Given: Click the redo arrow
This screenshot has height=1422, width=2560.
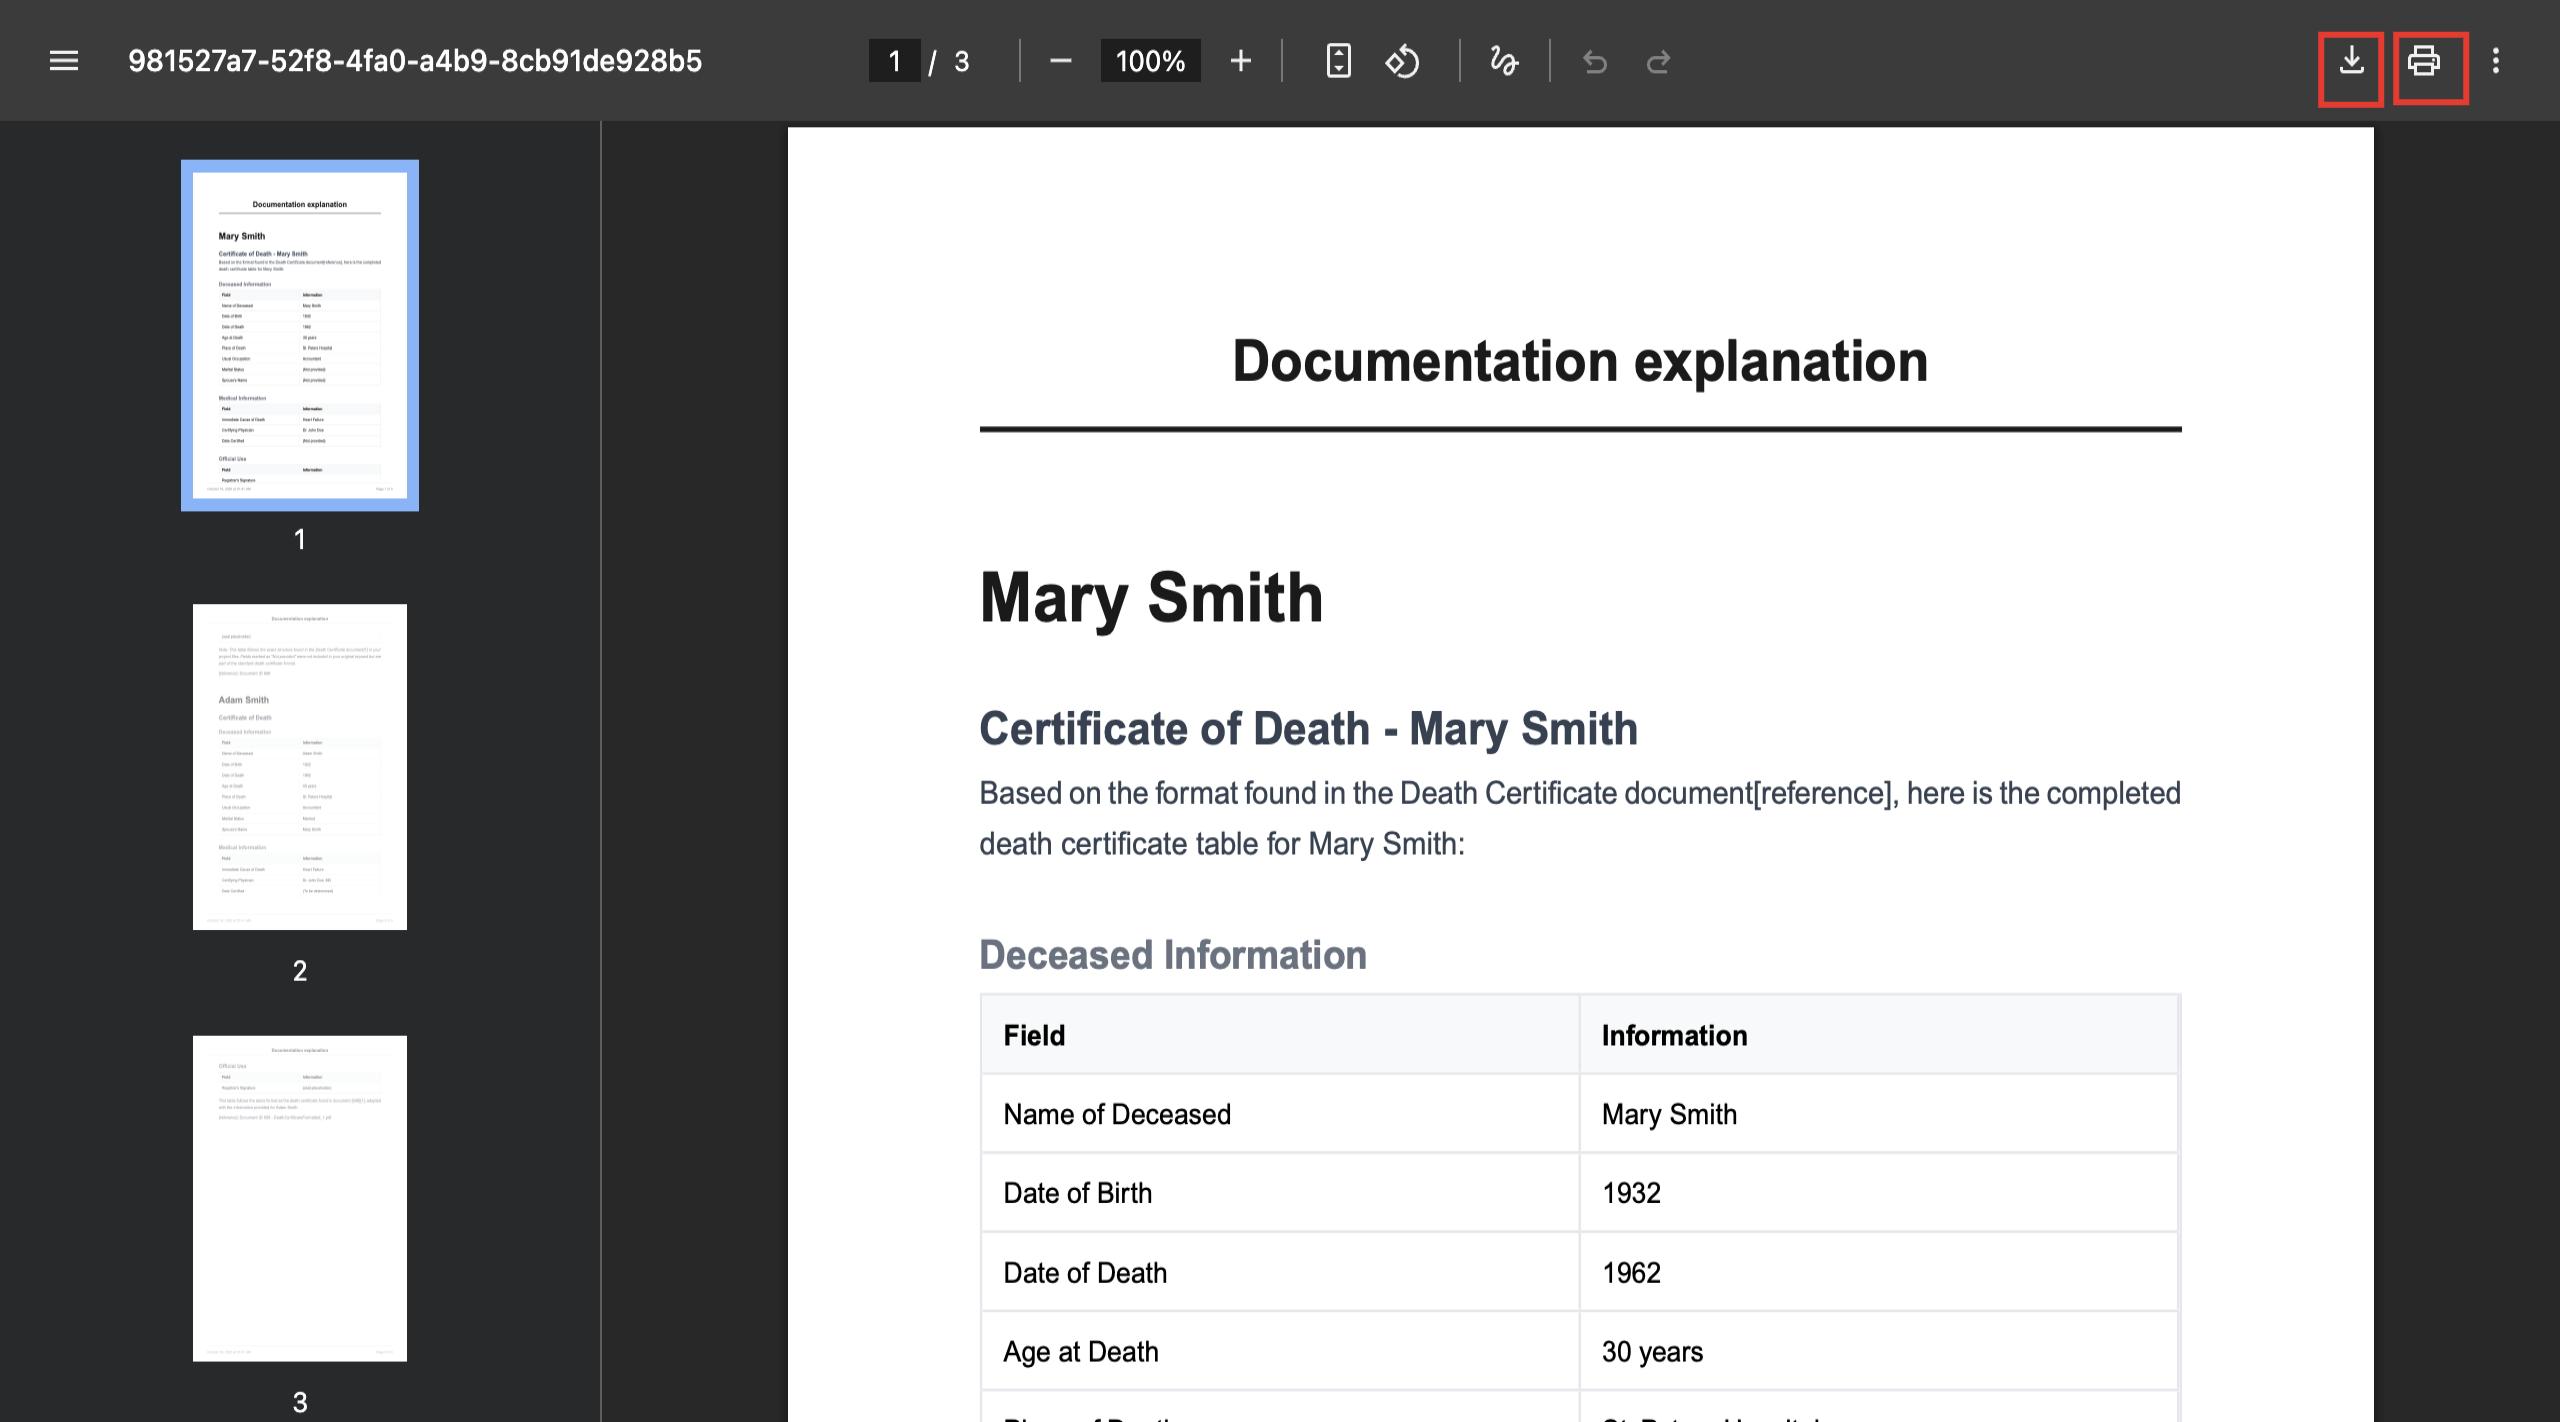Looking at the screenshot, I should [1658, 62].
